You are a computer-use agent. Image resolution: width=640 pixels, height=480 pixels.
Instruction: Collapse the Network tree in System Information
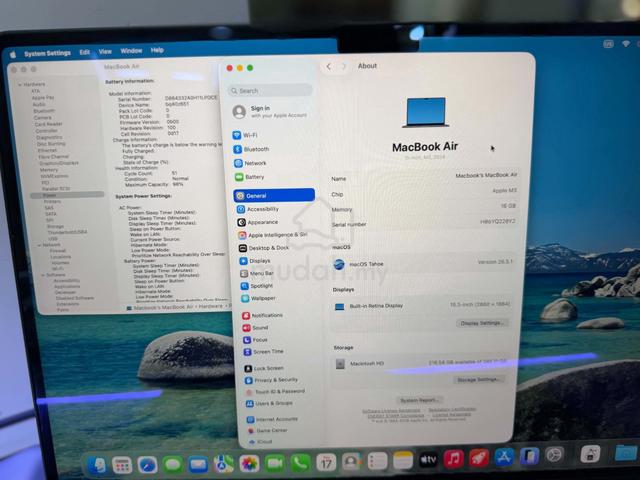[x=39, y=245]
